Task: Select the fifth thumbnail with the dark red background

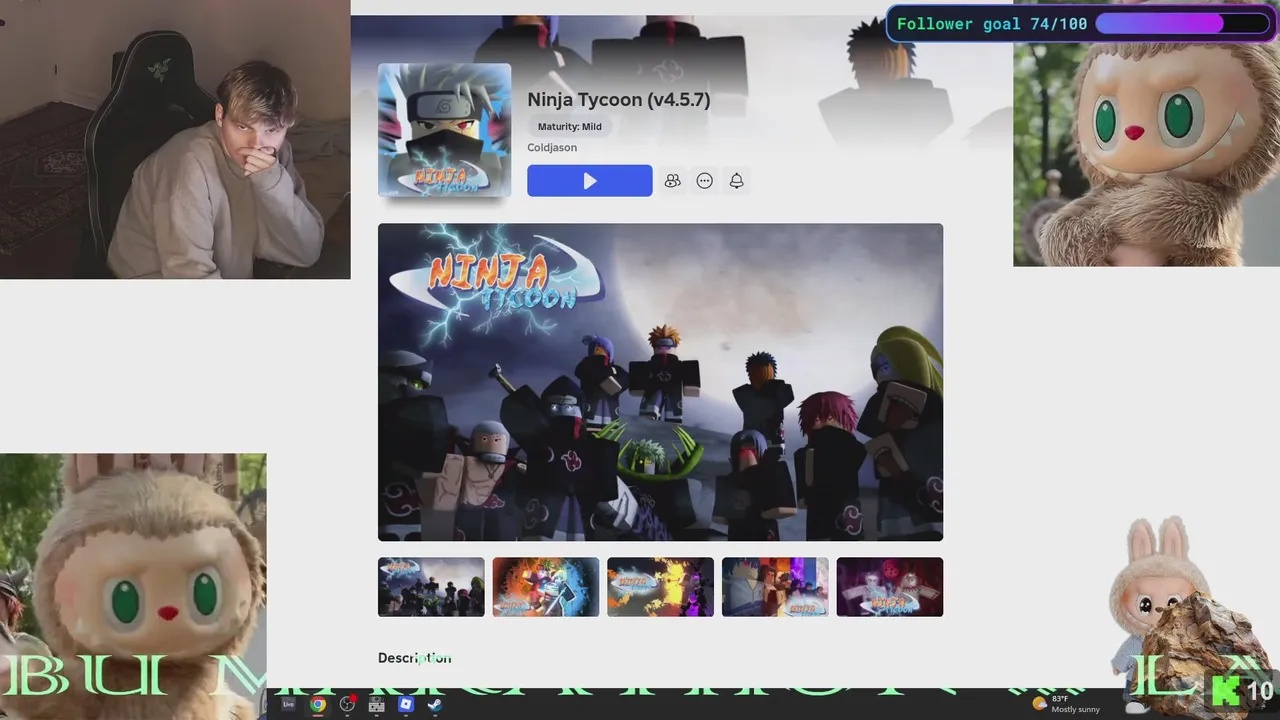Action: pos(890,587)
